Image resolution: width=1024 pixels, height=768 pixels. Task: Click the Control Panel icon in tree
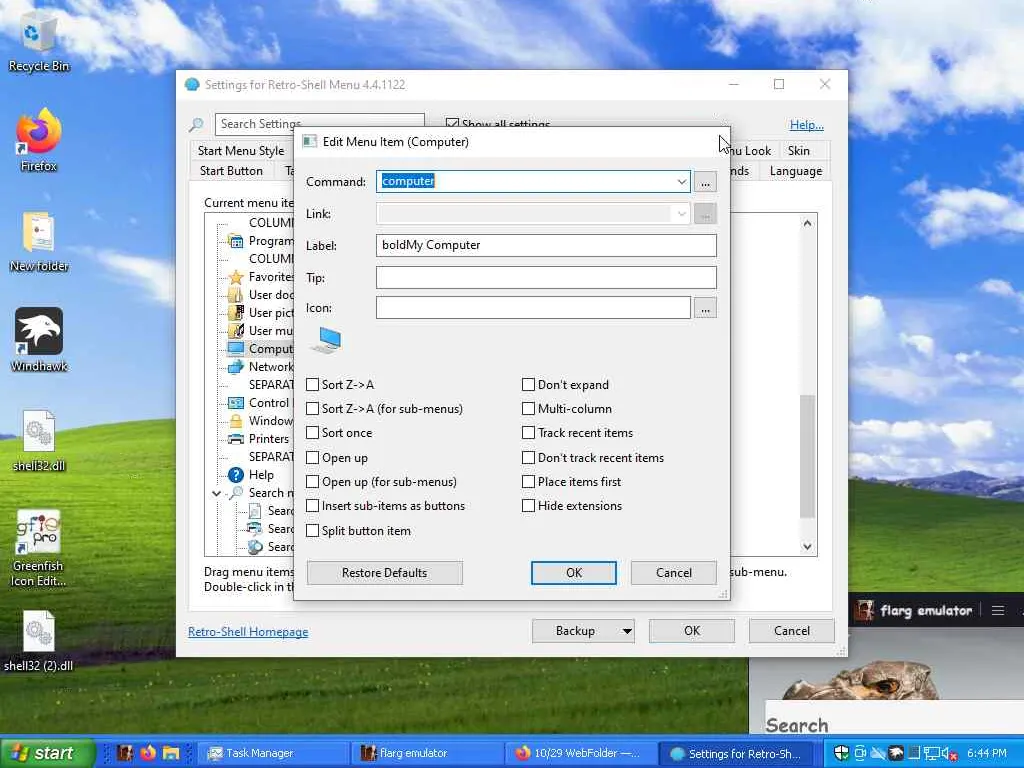(236, 403)
